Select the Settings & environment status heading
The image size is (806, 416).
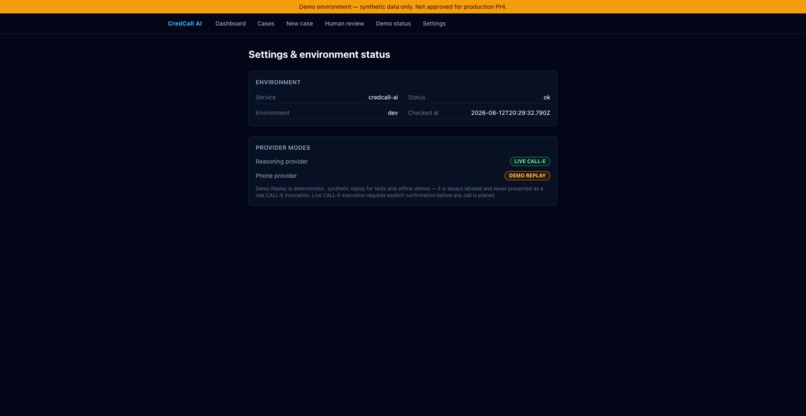click(319, 55)
